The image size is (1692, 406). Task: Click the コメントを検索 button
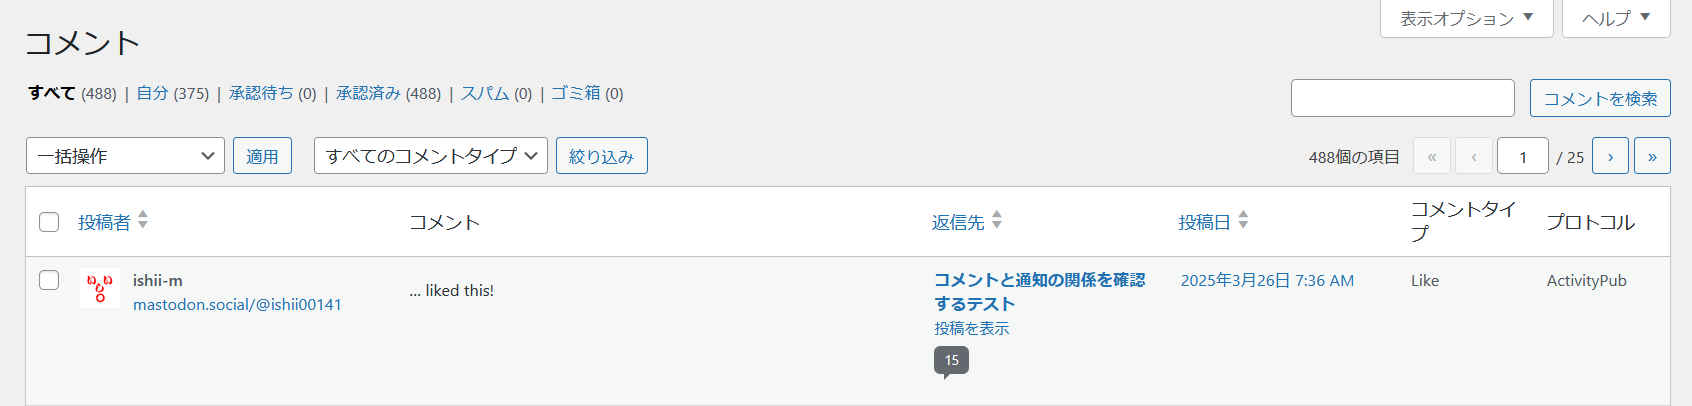coord(1600,98)
